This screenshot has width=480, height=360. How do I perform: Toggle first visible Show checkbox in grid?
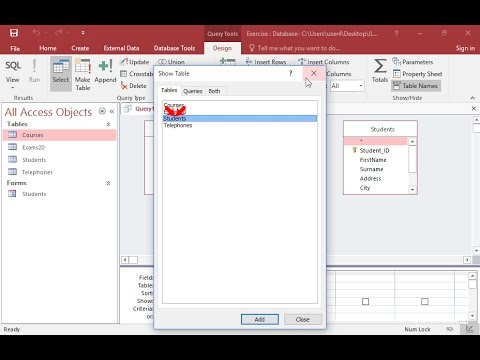pos(365,302)
